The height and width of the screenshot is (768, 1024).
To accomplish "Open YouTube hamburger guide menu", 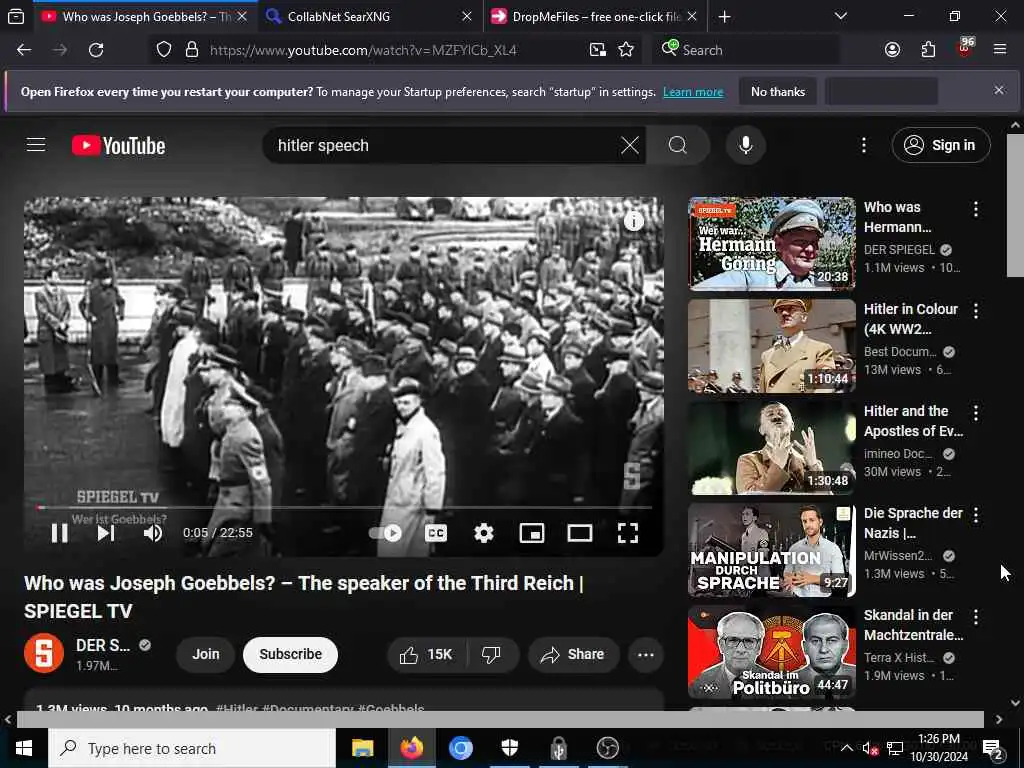I will click(x=36, y=144).
